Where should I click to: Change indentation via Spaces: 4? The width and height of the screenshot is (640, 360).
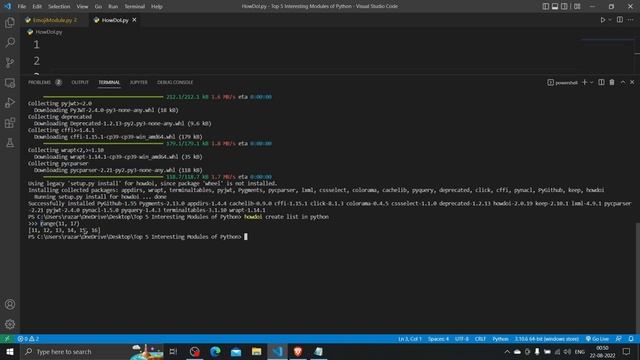[438, 339]
